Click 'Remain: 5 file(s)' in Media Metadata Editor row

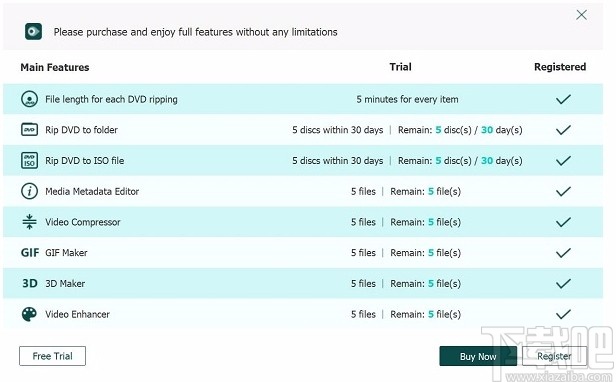point(425,191)
